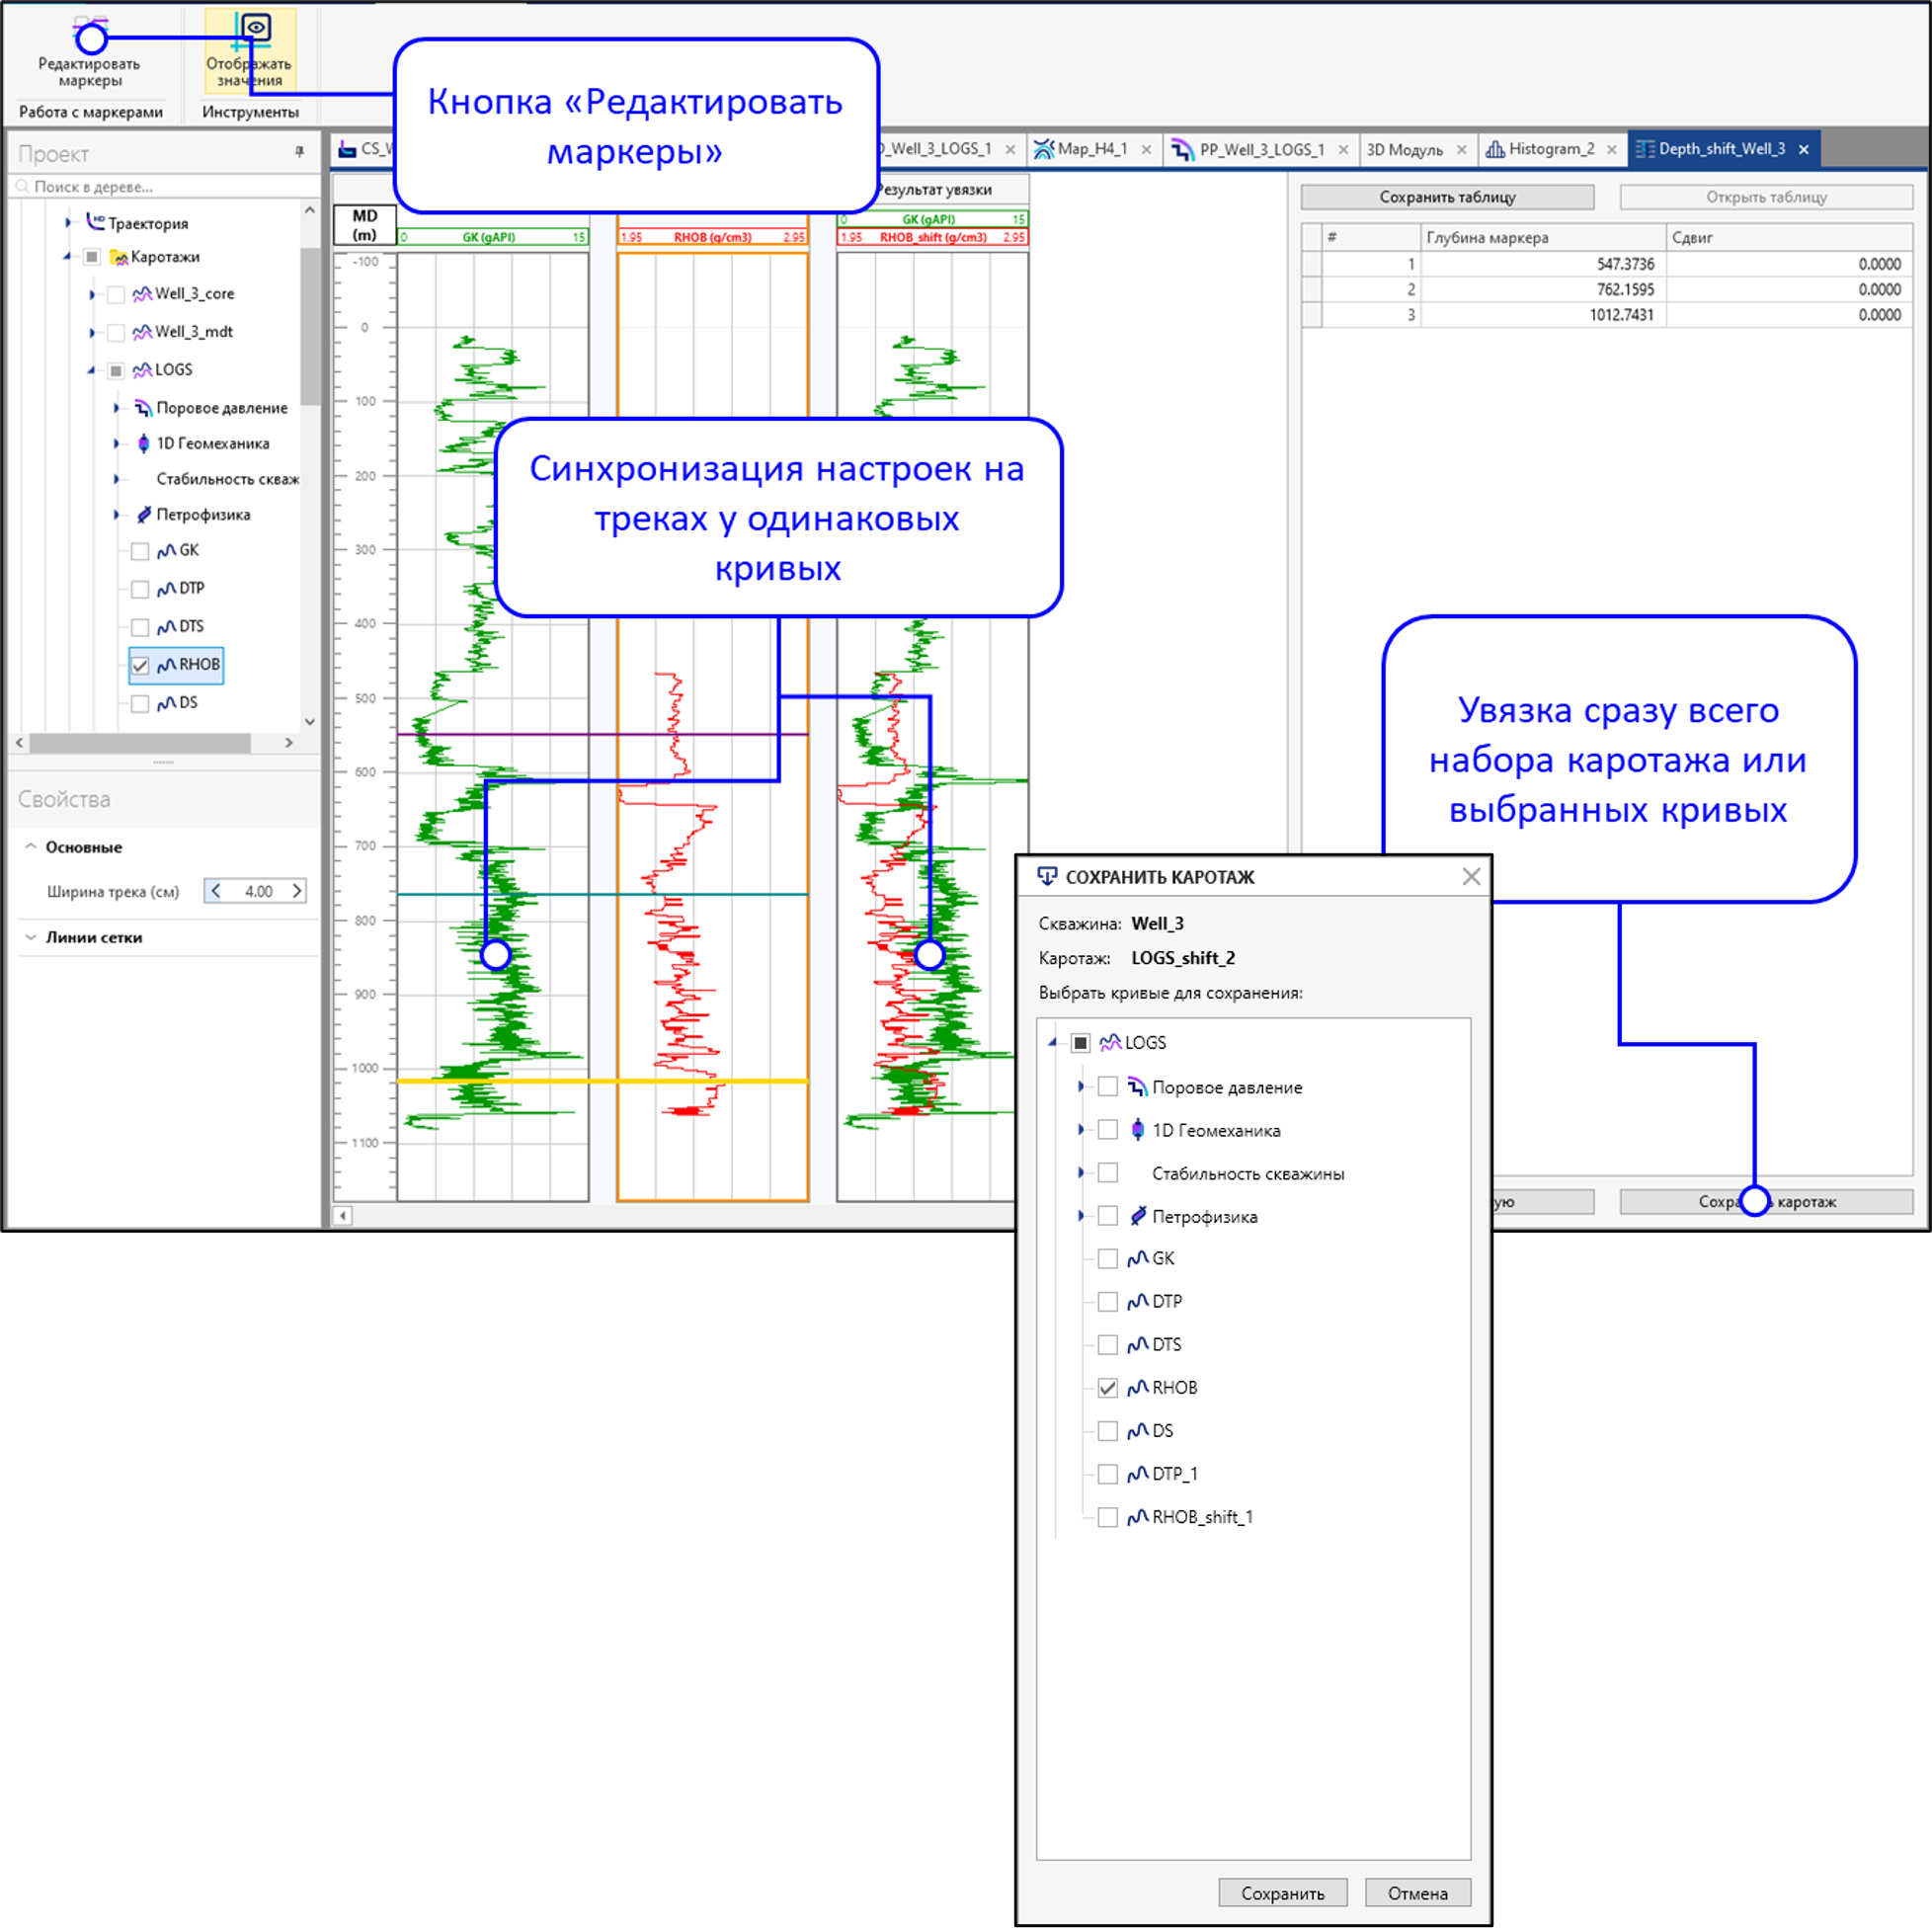Viewport: 1932px width, 1928px height.
Task: Click Histogram_2 tab chart icon
Action: (x=1495, y=149)
